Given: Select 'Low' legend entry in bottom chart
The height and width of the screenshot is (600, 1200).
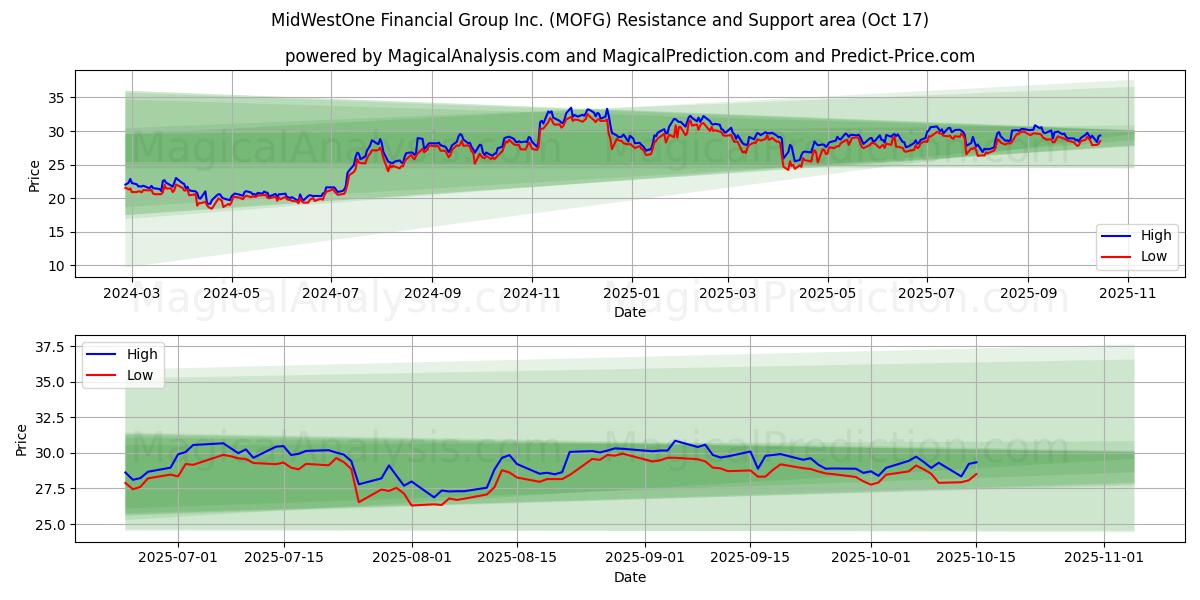Looking at the screenshot, I should (x=141, y=375).
